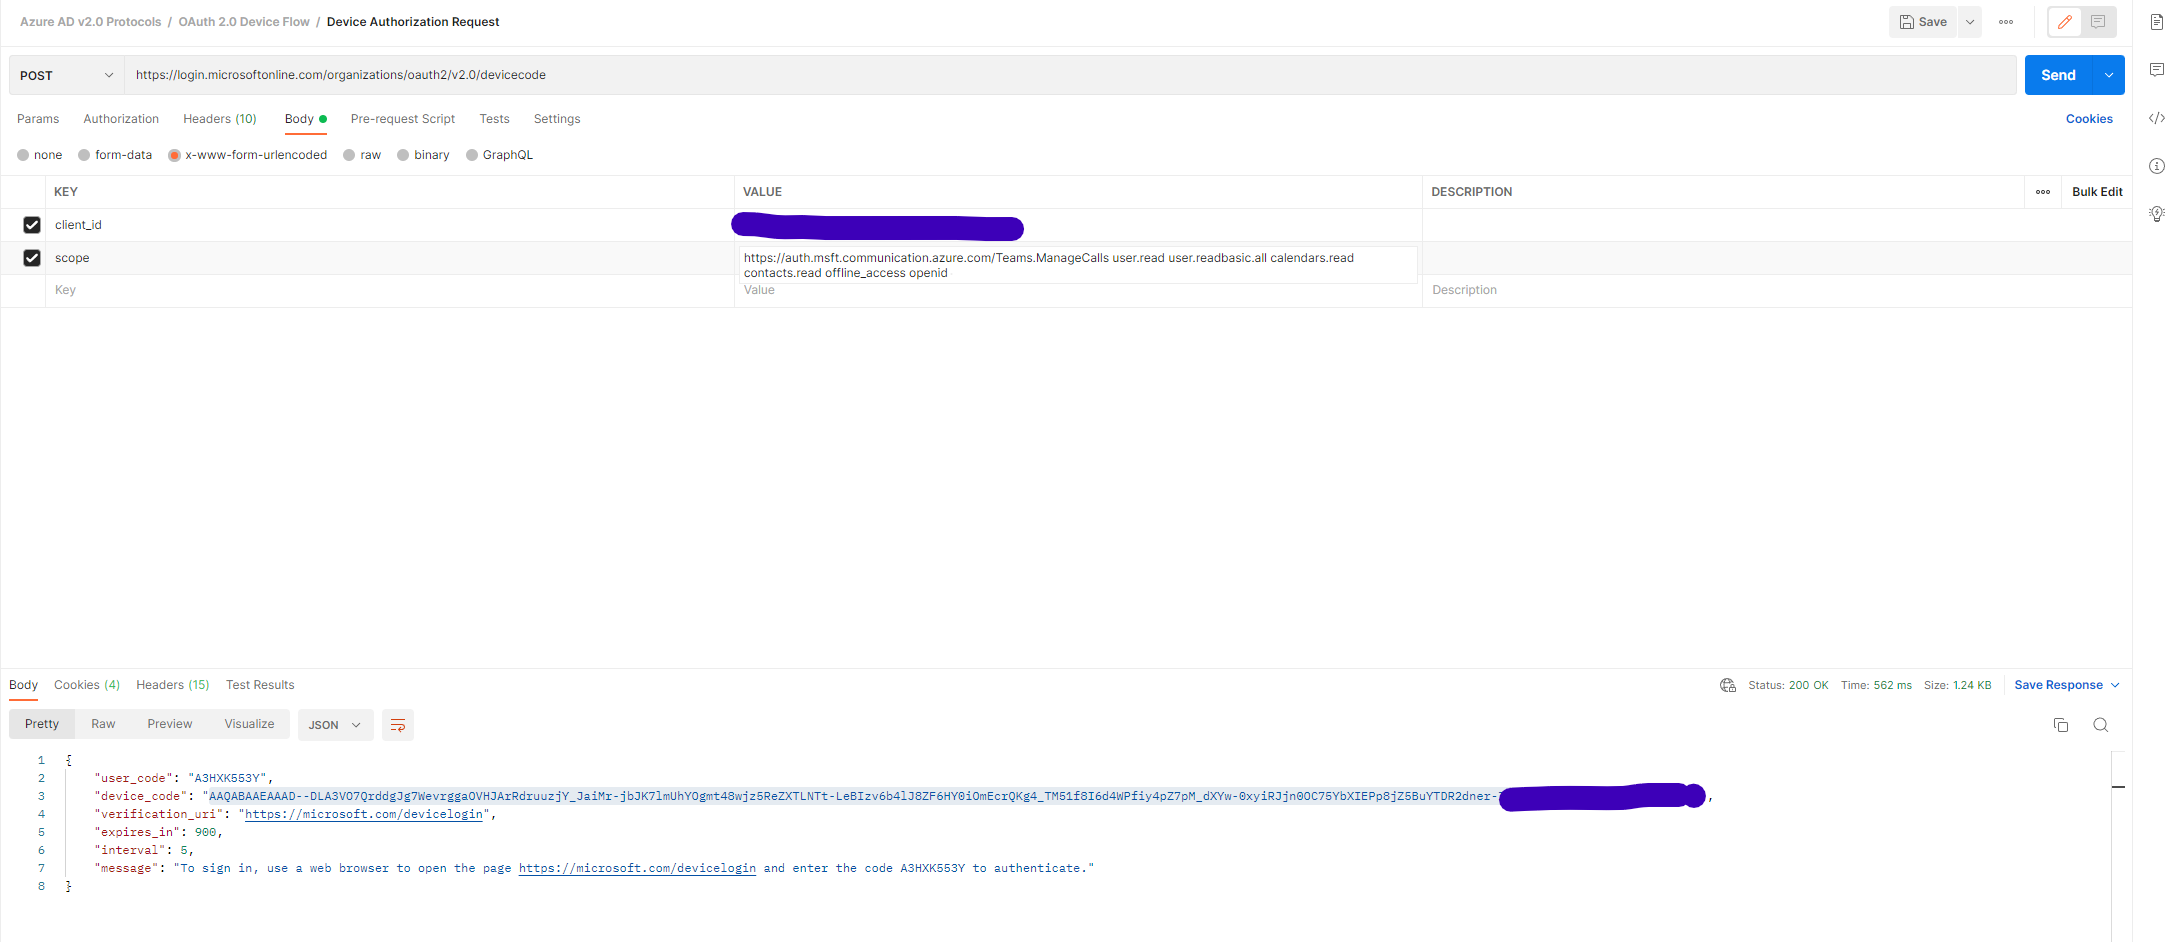Click Bulk Edit
The height and width of the screenshot is (942, 2181).
tap(2097, 192)
